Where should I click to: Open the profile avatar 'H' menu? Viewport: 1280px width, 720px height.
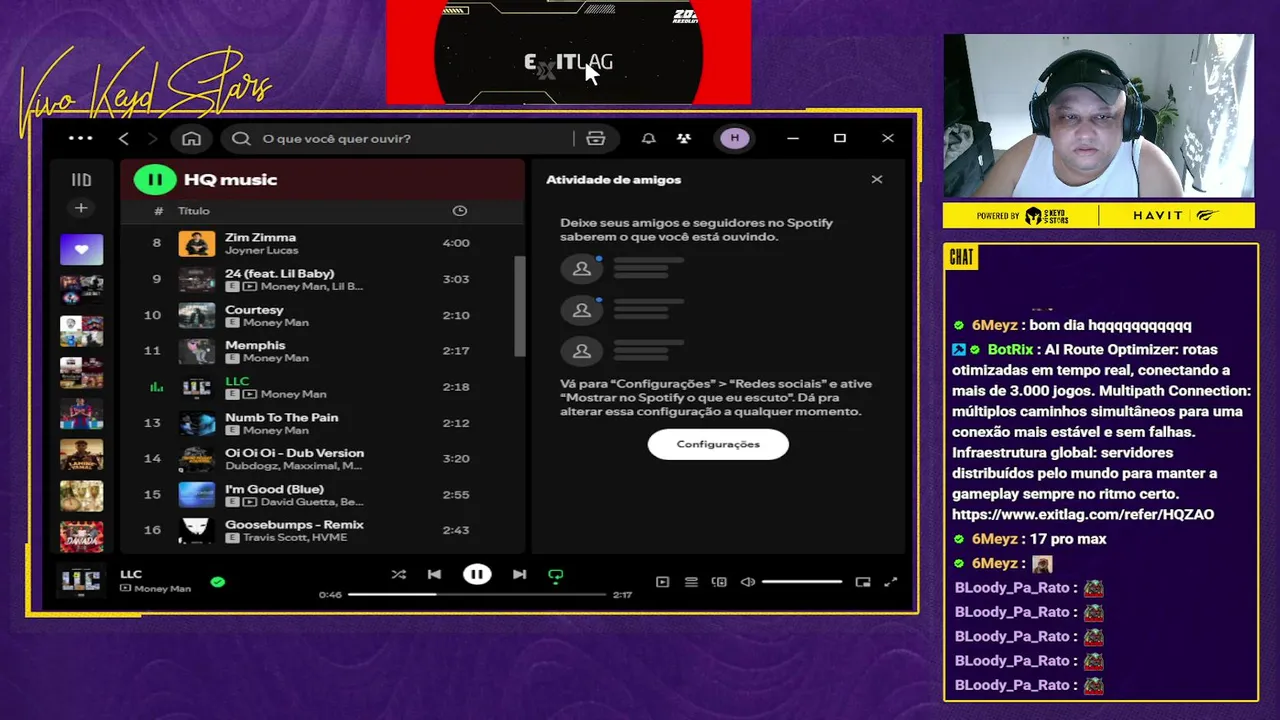click(735, 138)
